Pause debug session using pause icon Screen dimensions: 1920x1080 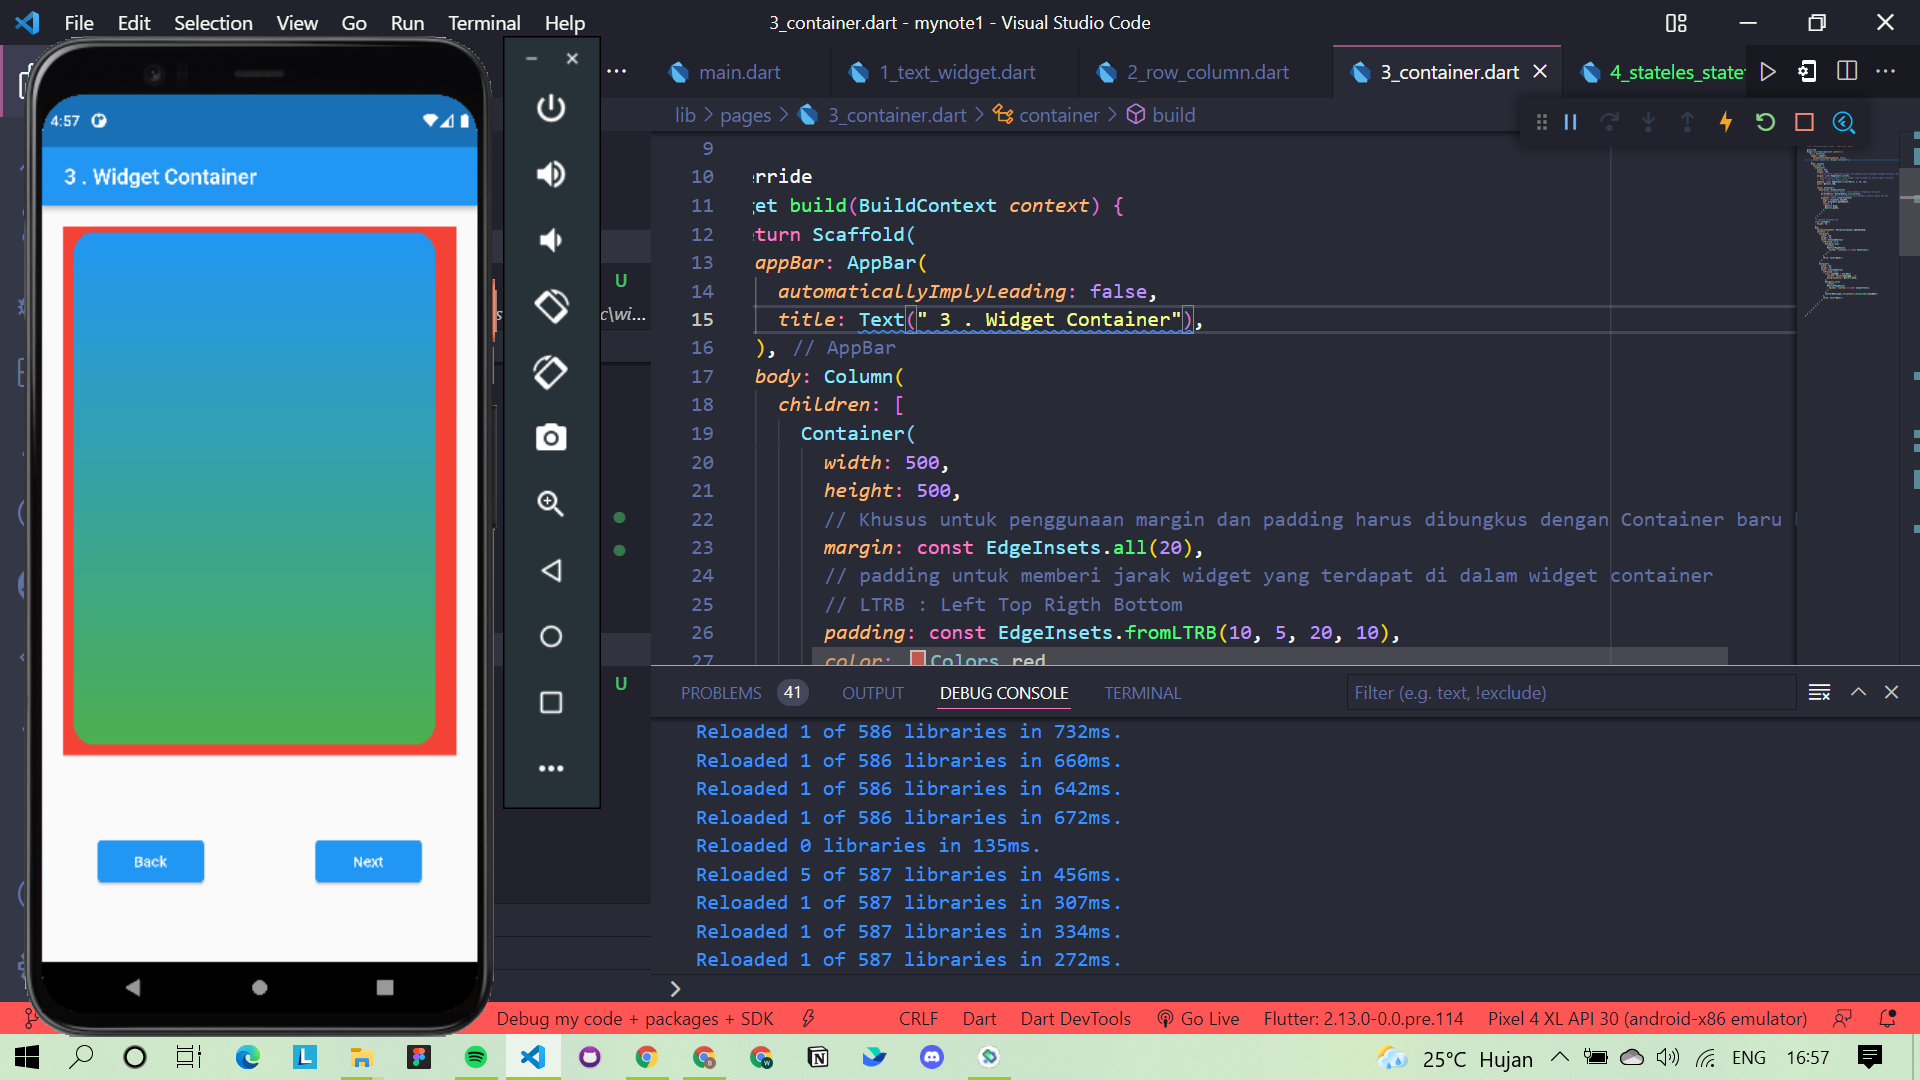point(1571,122)
